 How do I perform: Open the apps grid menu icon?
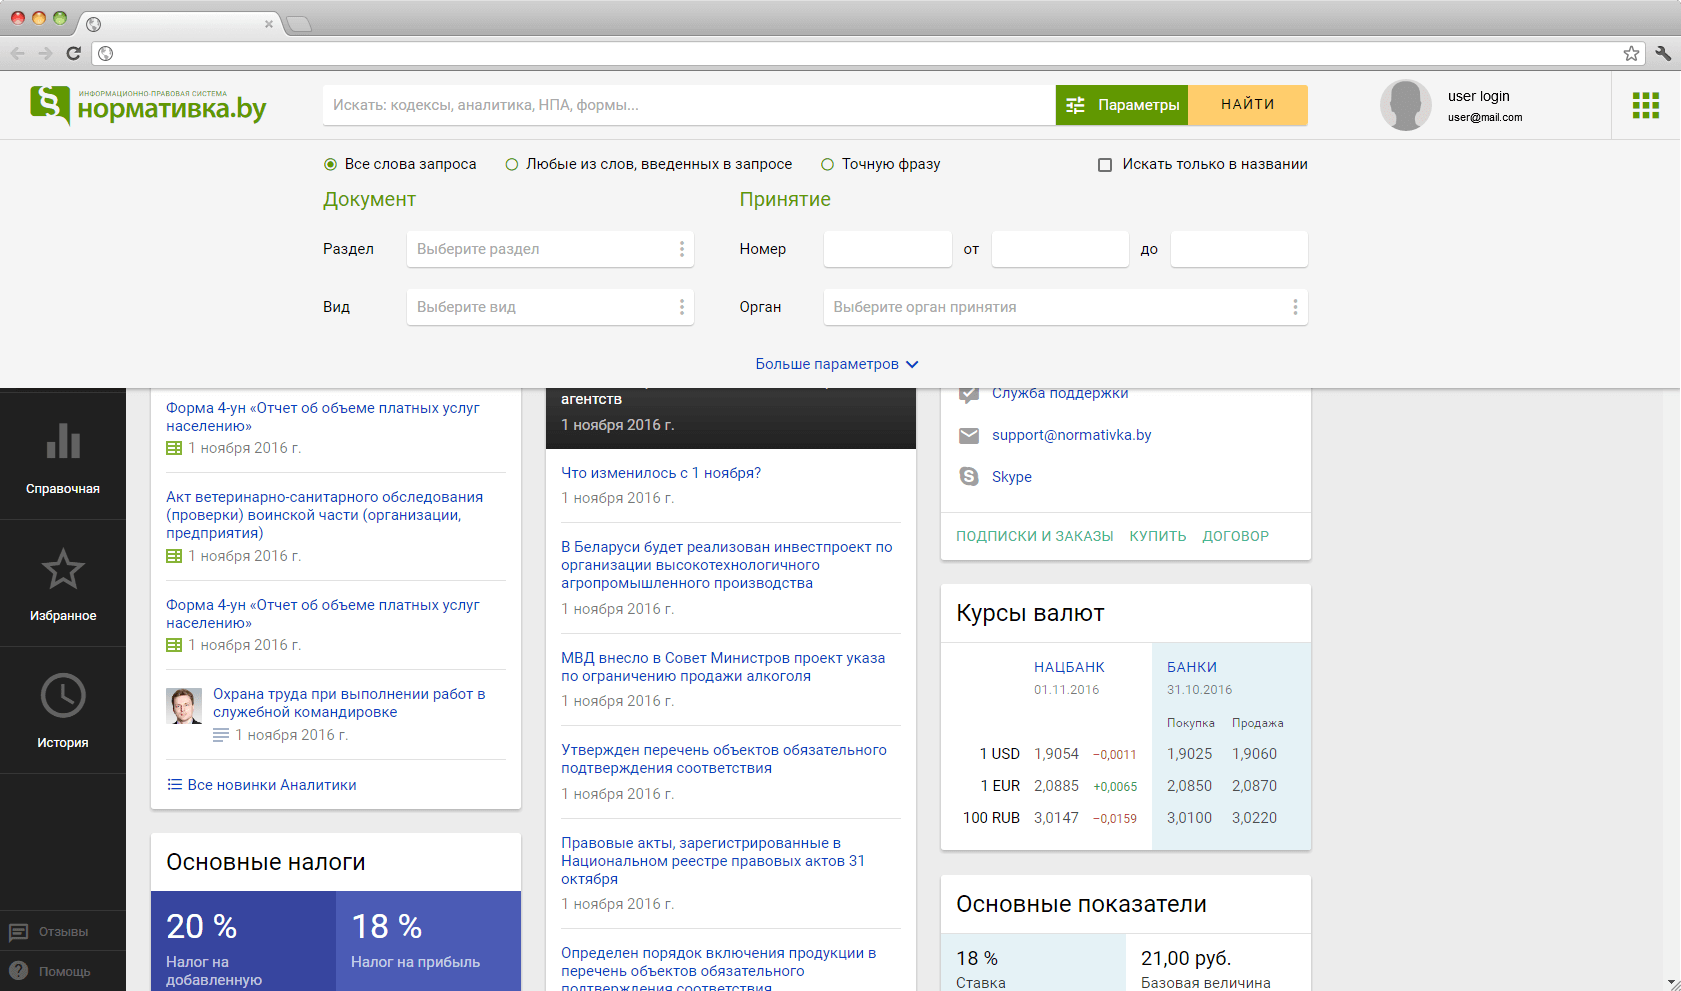pos(1645,105)
